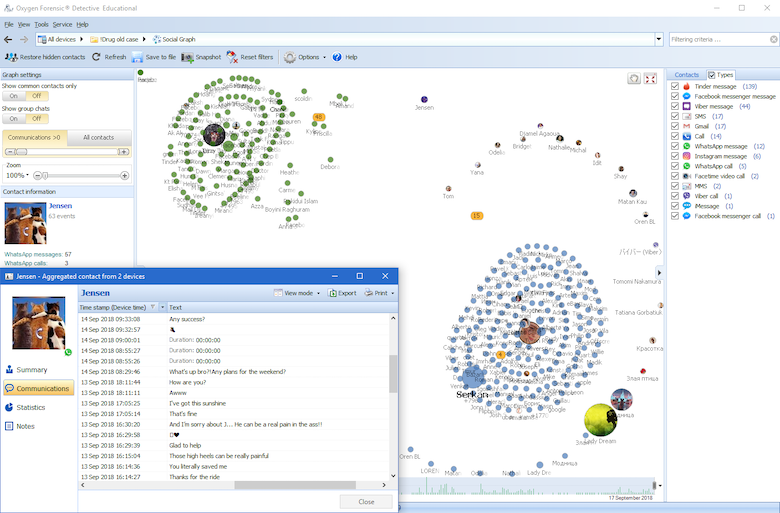
Task: Open Options dropdown arrow
Action: pyautogui.click(x=324, y=57)
